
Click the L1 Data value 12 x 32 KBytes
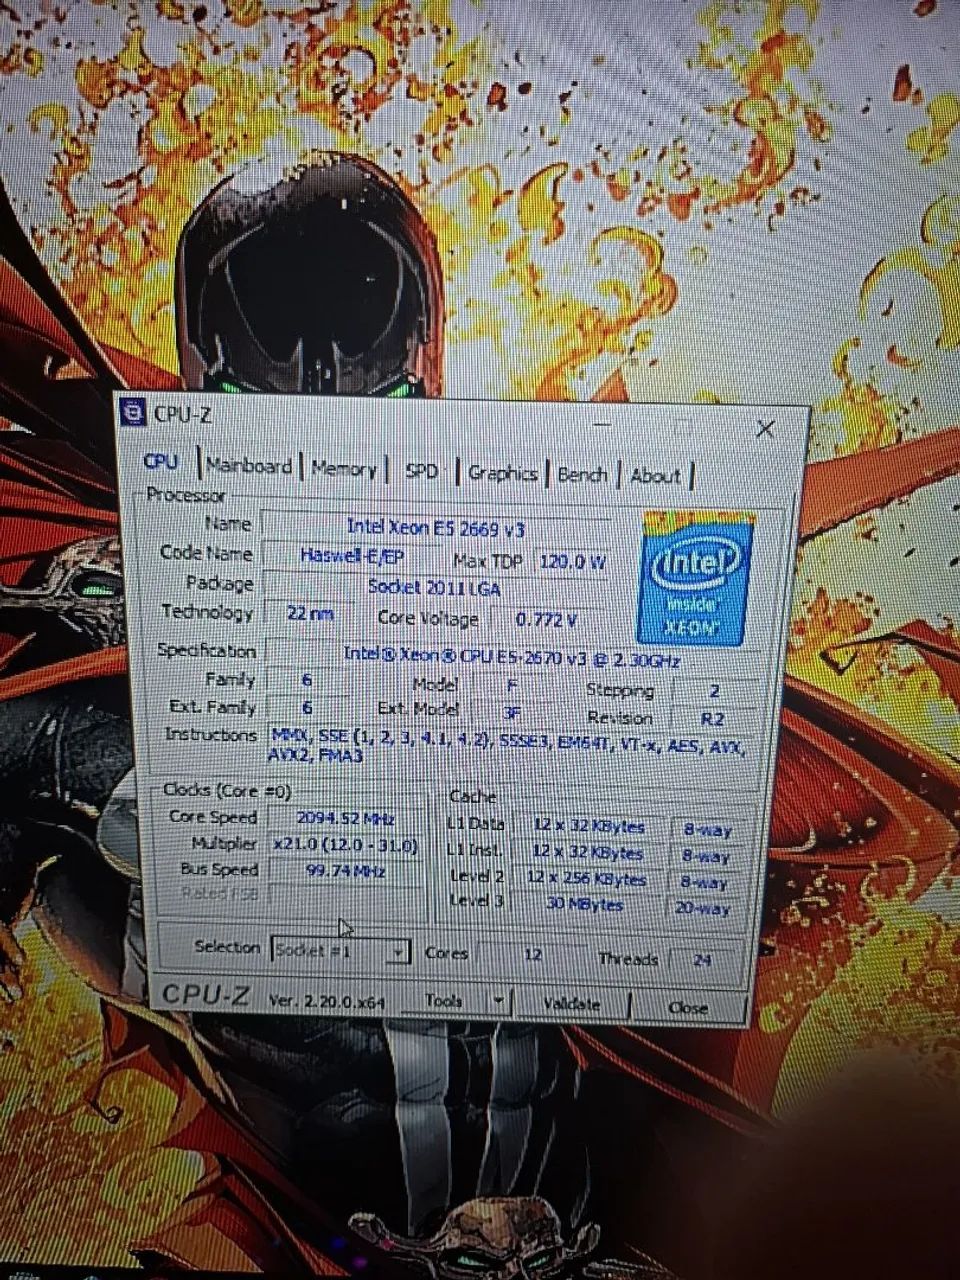point(588,826)
